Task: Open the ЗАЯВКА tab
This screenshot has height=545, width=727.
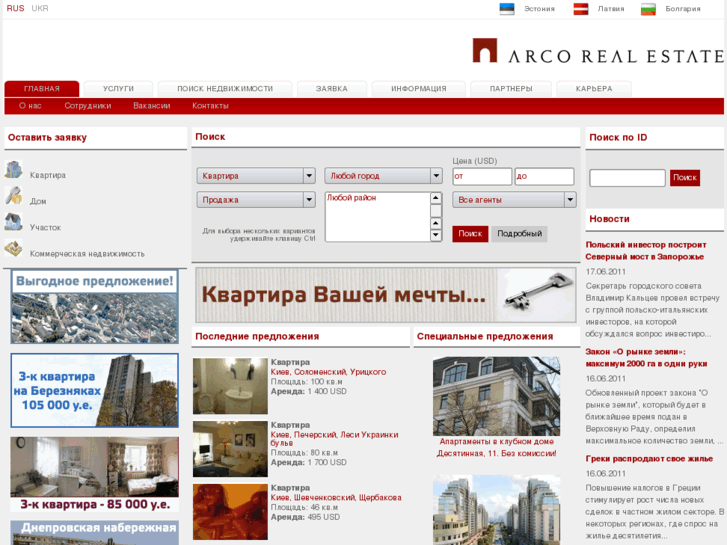Action: tap(332, 89)
